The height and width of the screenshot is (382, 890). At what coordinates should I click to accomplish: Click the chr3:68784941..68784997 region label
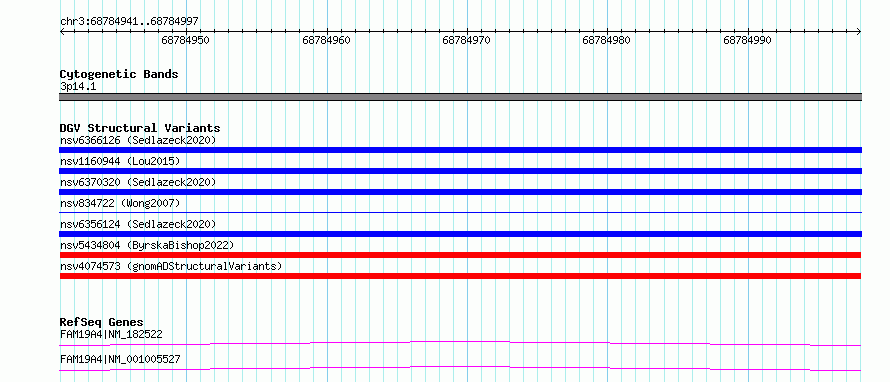pyautogui.click(x=129, y=22)
